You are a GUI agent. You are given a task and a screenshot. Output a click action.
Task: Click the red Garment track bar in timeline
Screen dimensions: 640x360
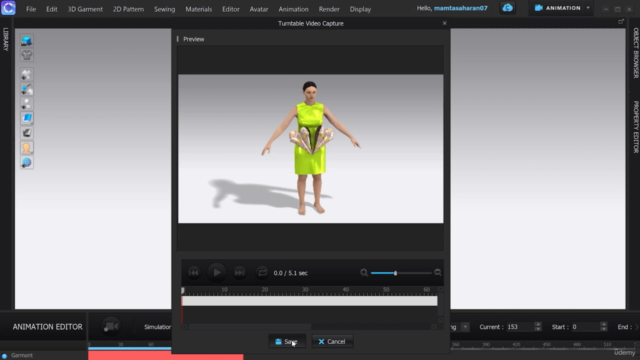(x=166, y=356)
